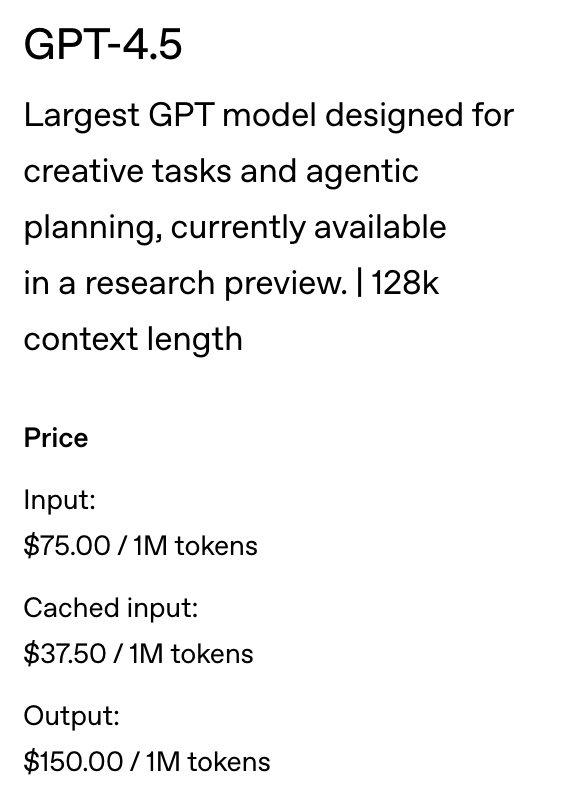
Task: Click the "Cached input:" label
Action: click(111, 609)
